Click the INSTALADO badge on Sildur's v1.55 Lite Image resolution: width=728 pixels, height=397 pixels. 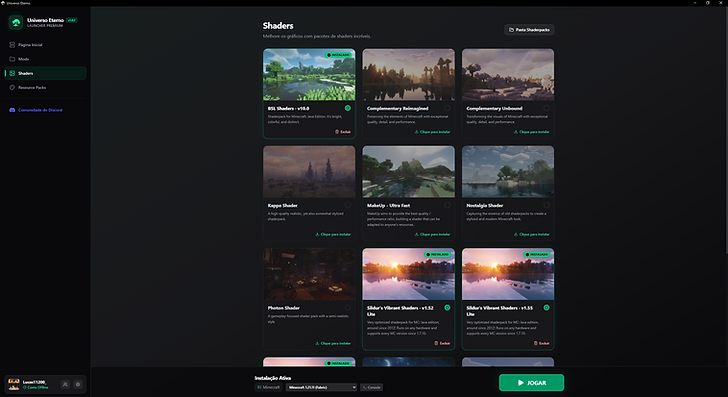537,254
